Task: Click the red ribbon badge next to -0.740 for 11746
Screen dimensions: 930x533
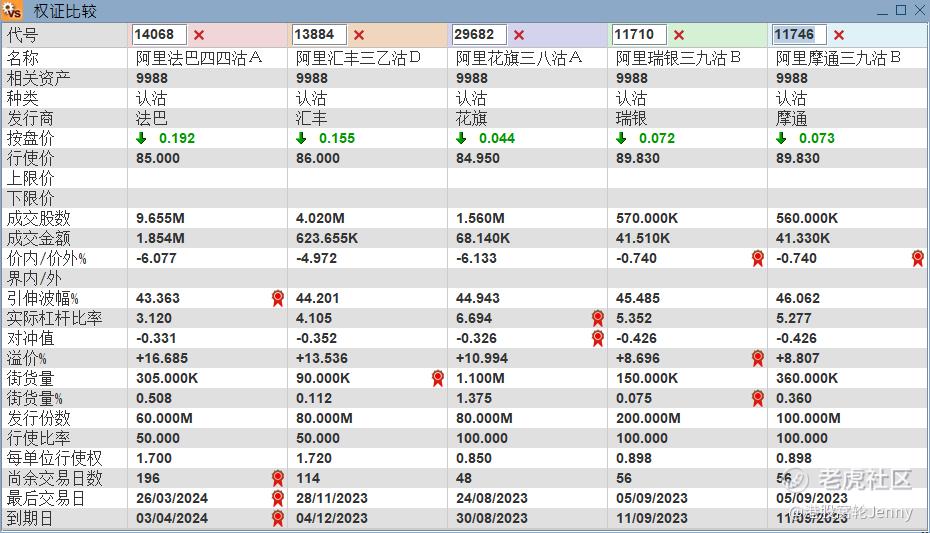Action: pos(918,258)
